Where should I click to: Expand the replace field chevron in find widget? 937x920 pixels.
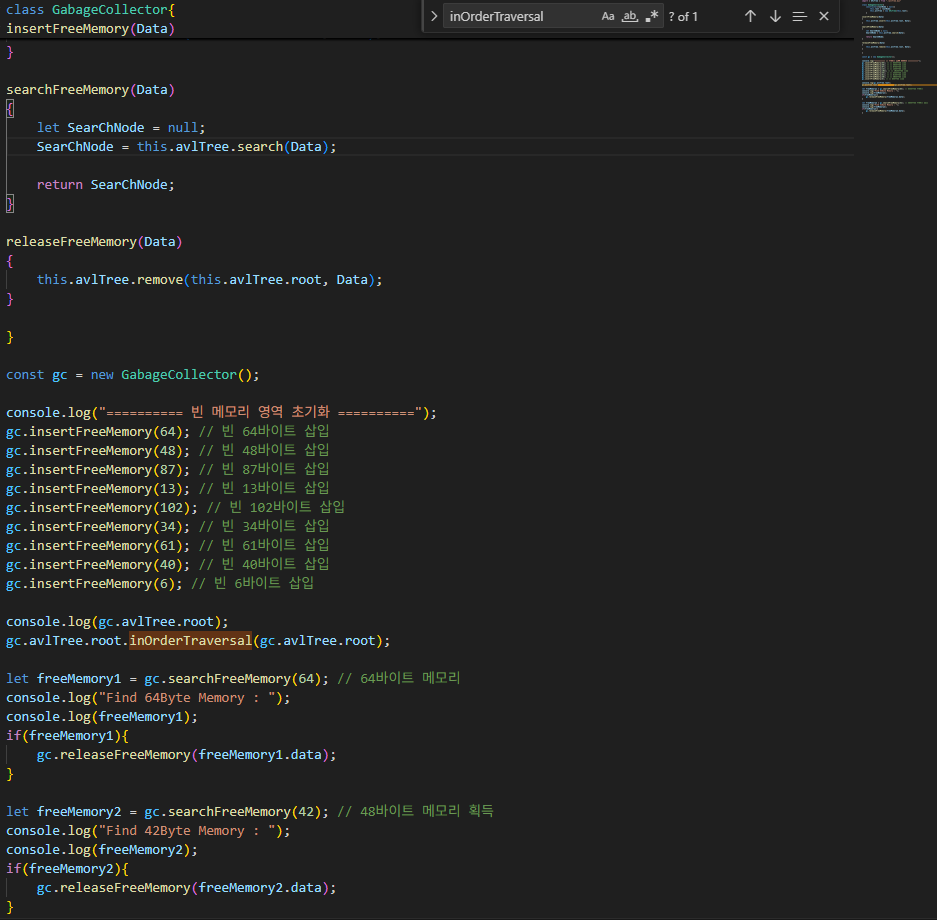(x=434, y=17)
